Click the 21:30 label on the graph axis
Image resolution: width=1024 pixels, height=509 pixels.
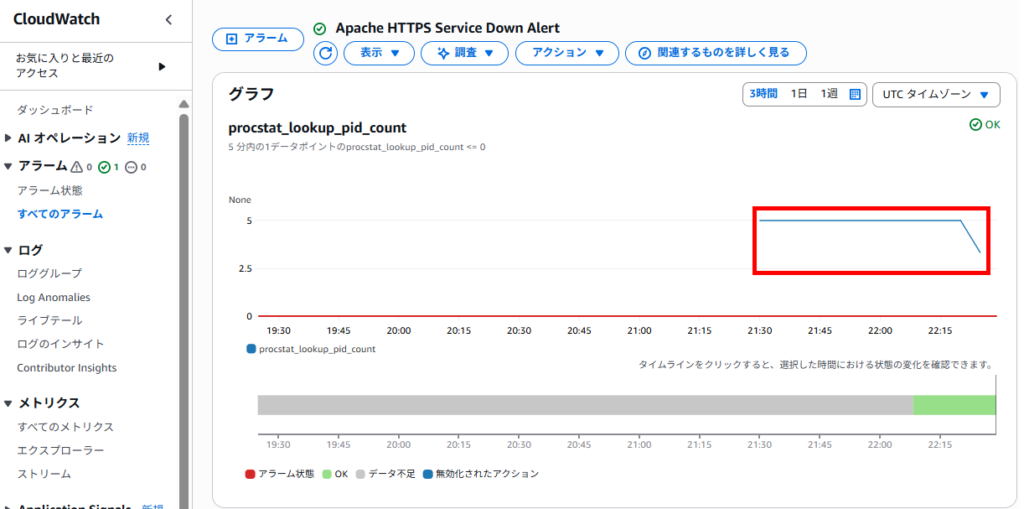[759, 331]
